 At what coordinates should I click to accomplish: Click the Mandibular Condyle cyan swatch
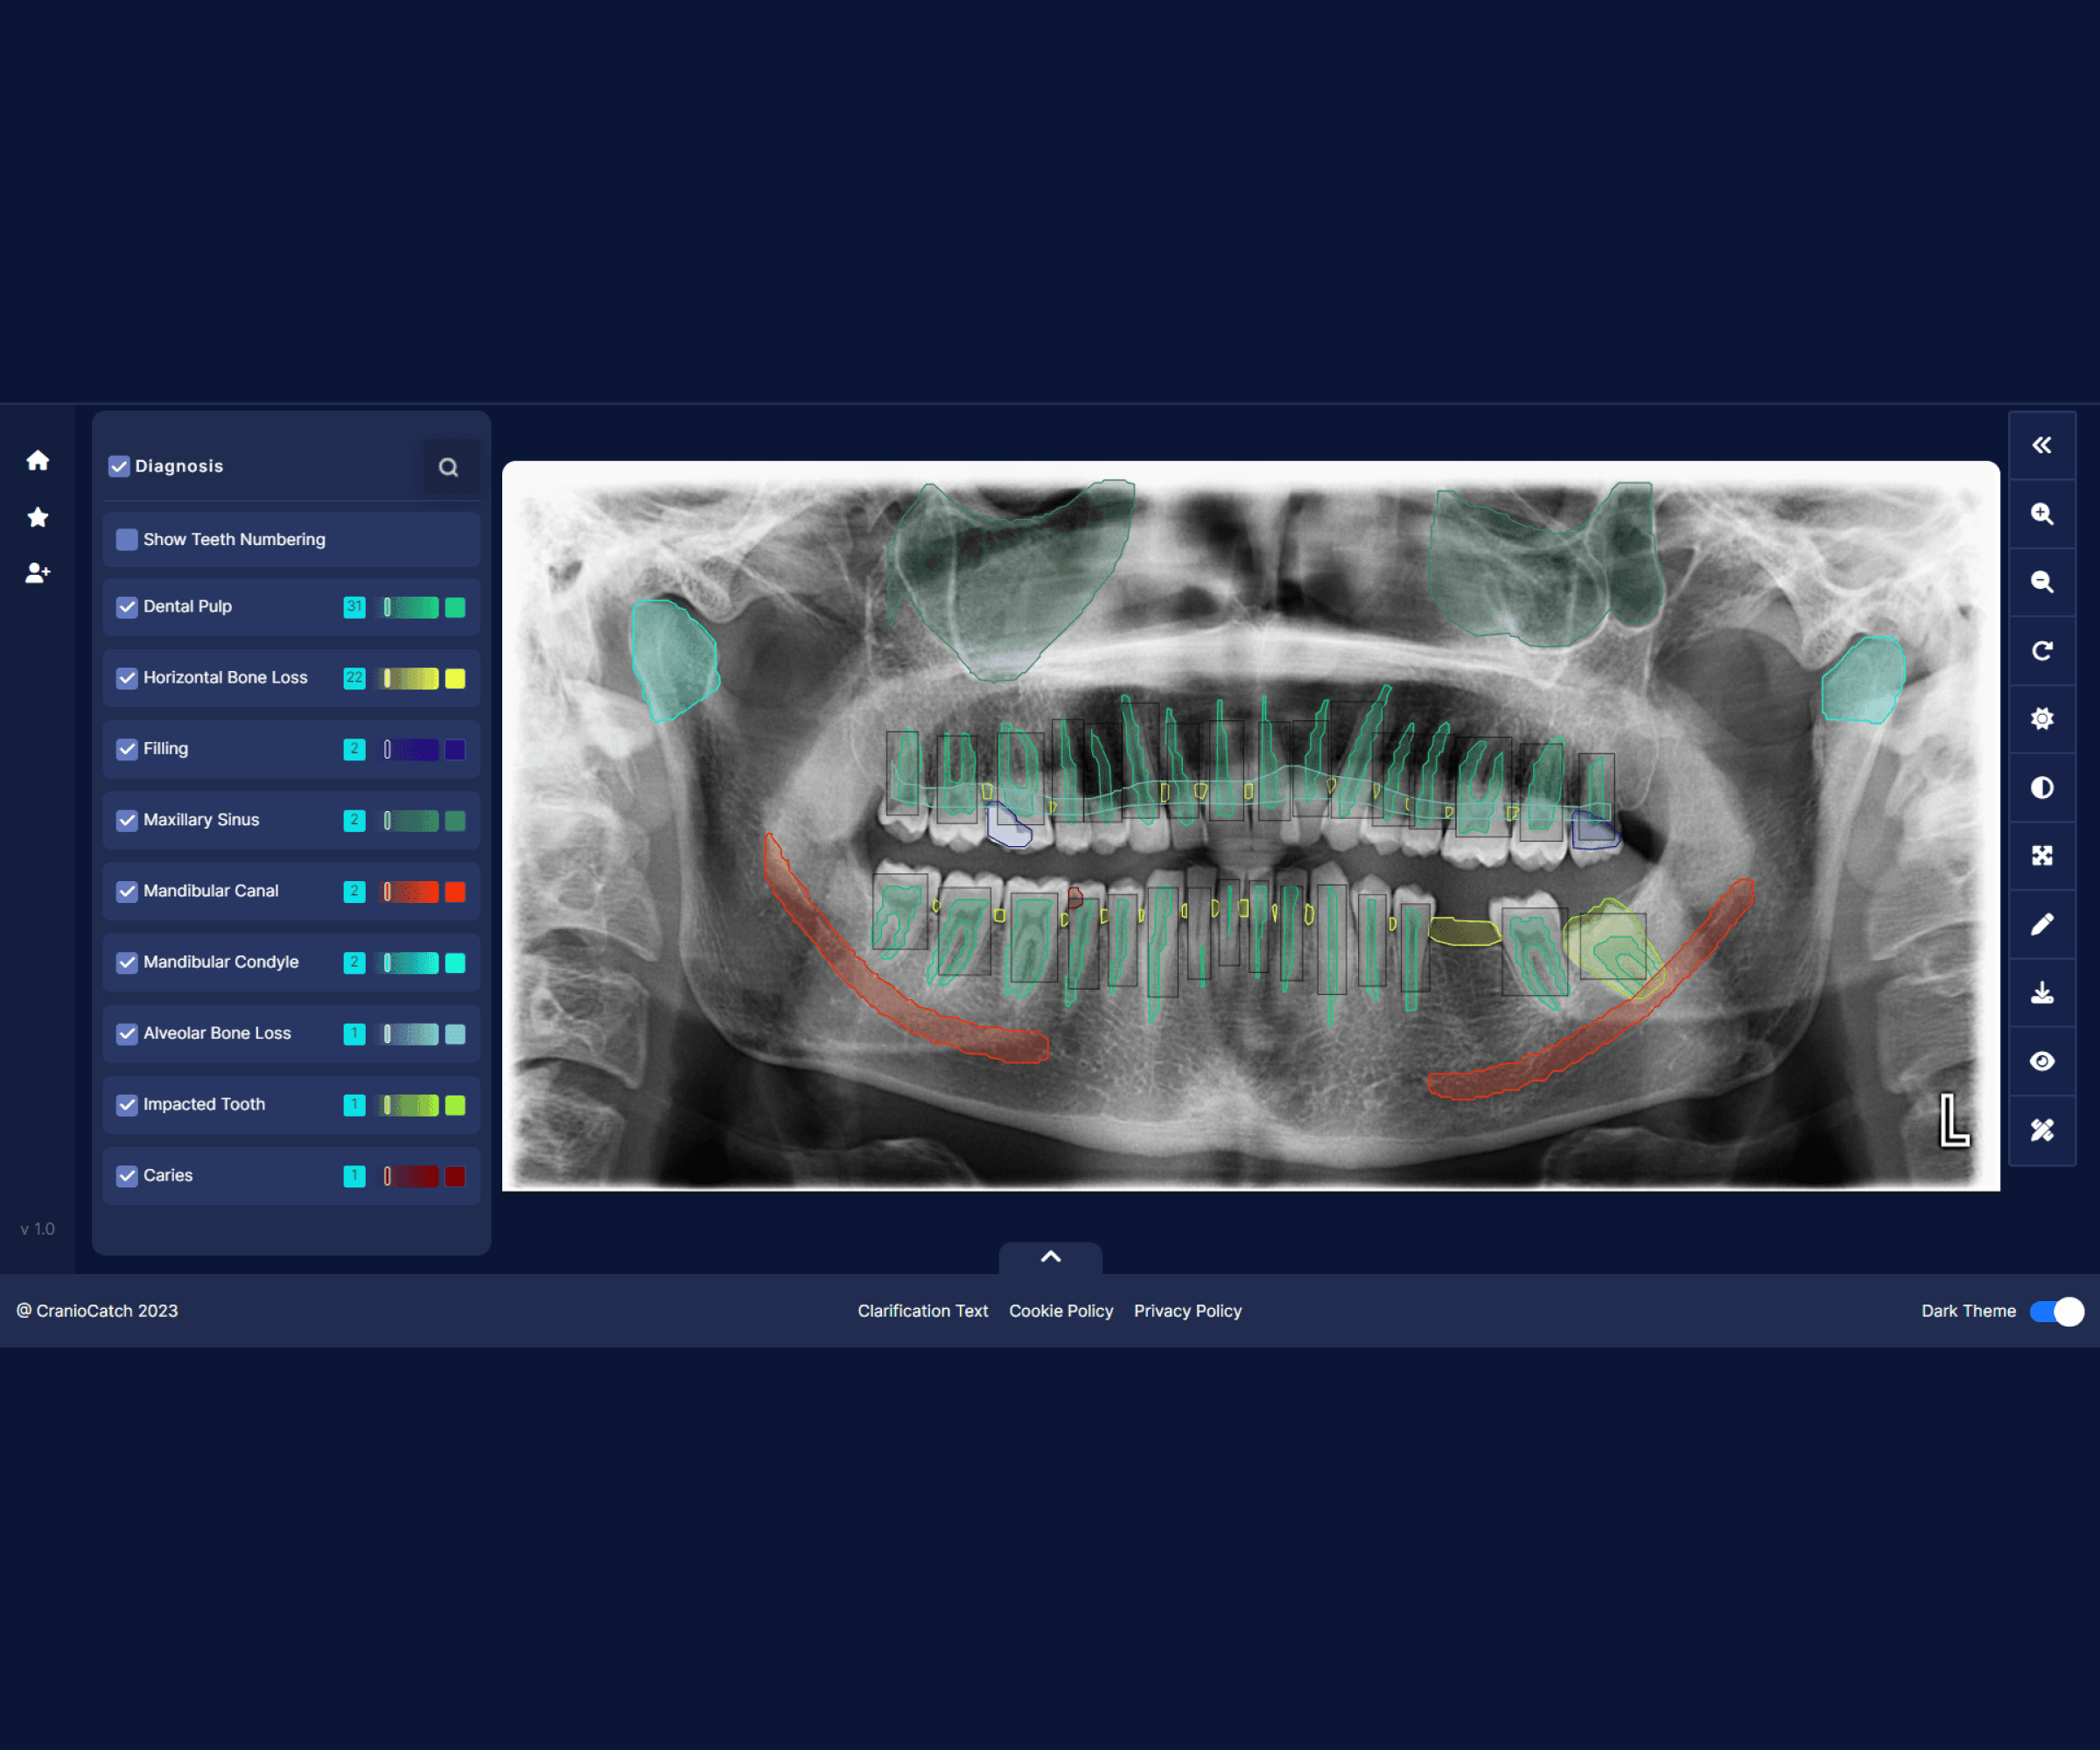point(455,962)
